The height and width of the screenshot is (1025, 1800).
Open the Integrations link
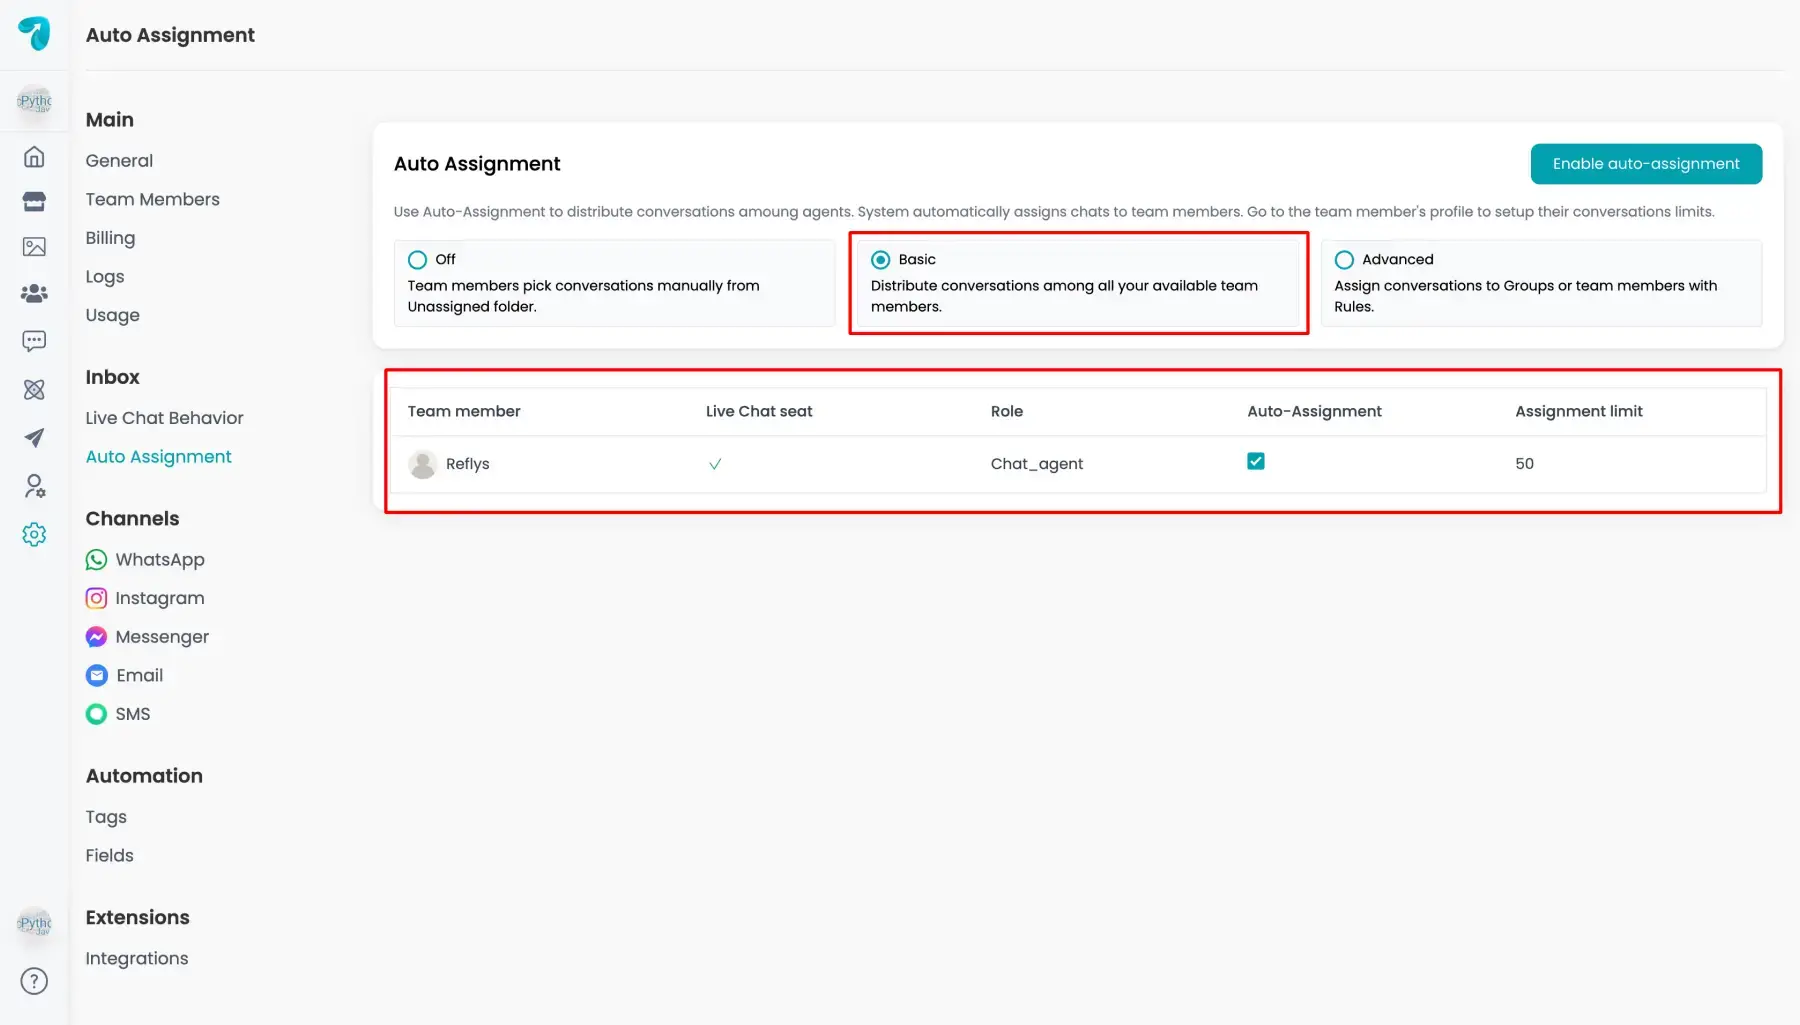[137, 958]
